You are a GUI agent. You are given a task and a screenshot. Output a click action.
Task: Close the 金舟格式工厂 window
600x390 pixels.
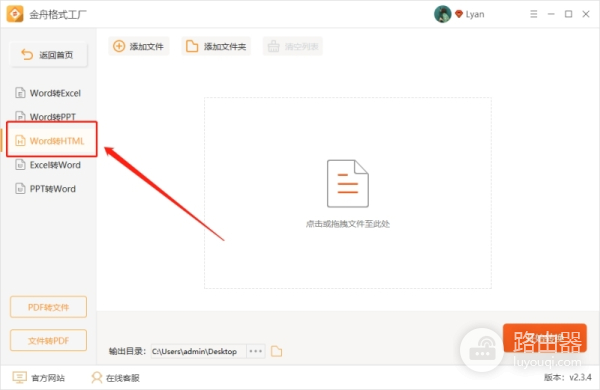tap(586, 14)
